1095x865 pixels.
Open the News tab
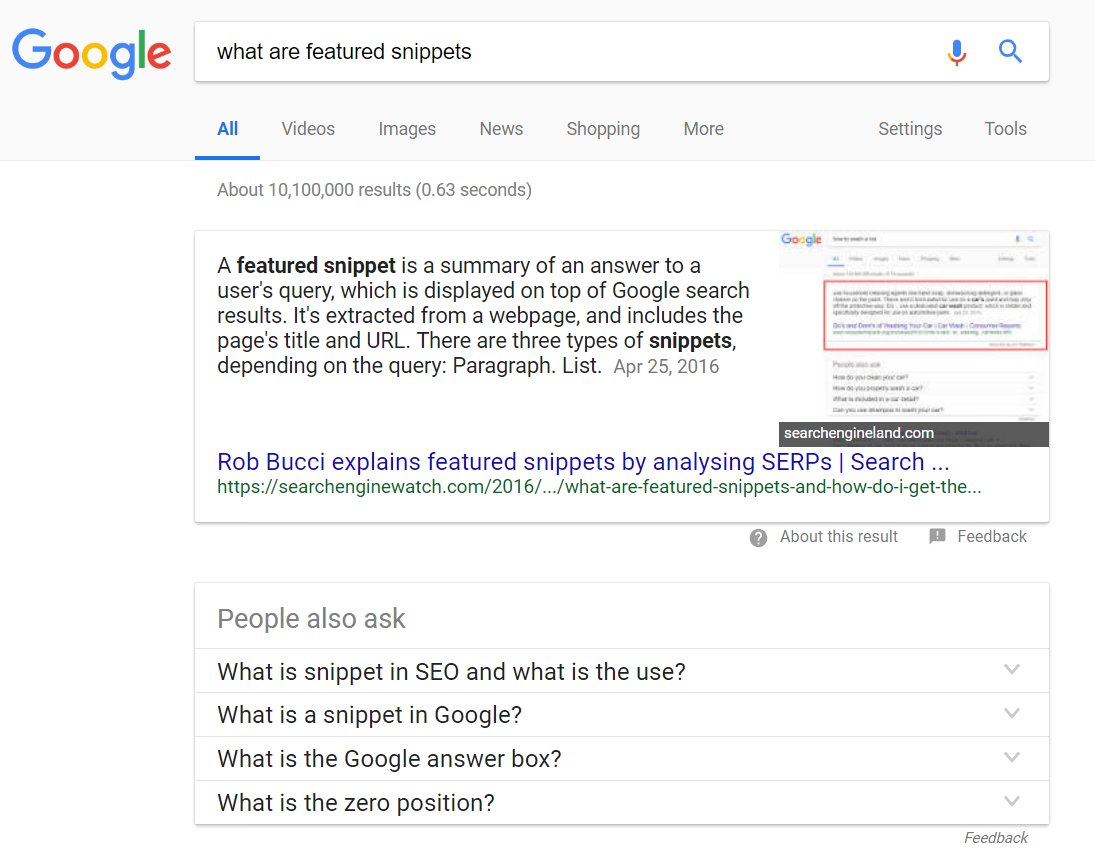pyautogui.click(x=501, y=129)
